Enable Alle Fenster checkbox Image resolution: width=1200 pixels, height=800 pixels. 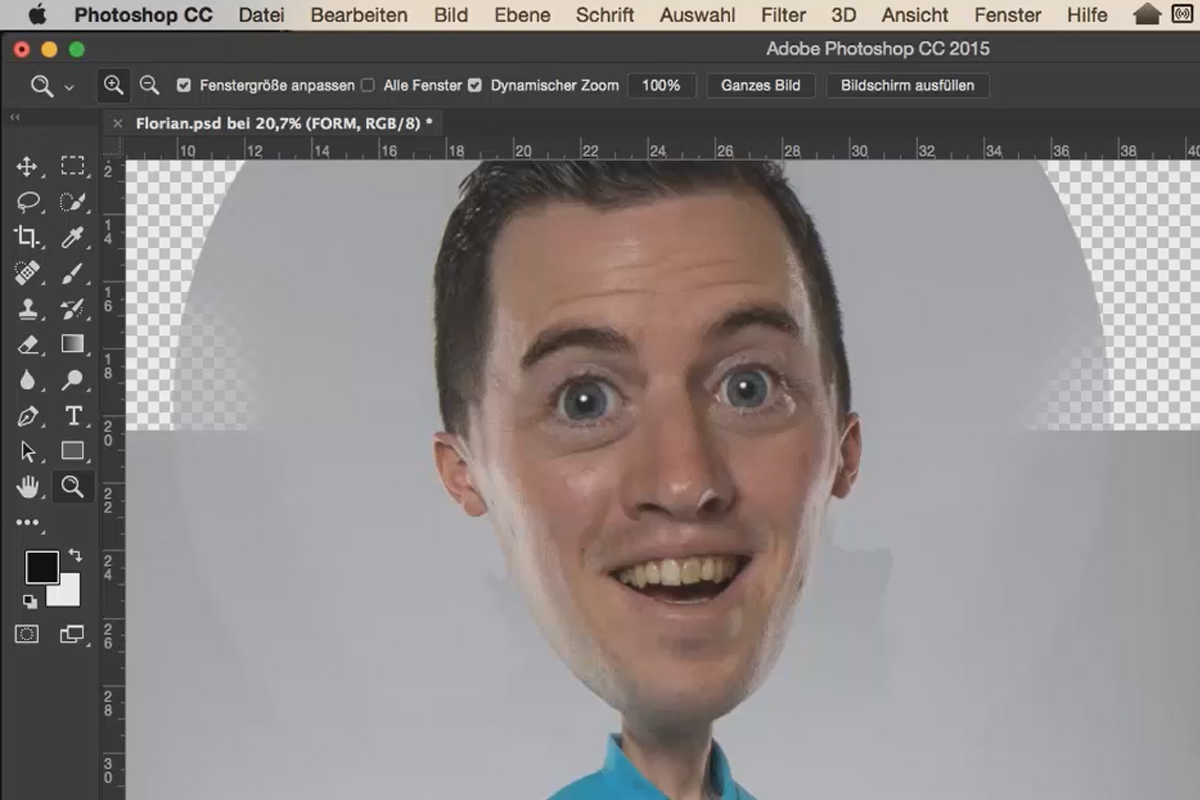click(x=367, y=86)
